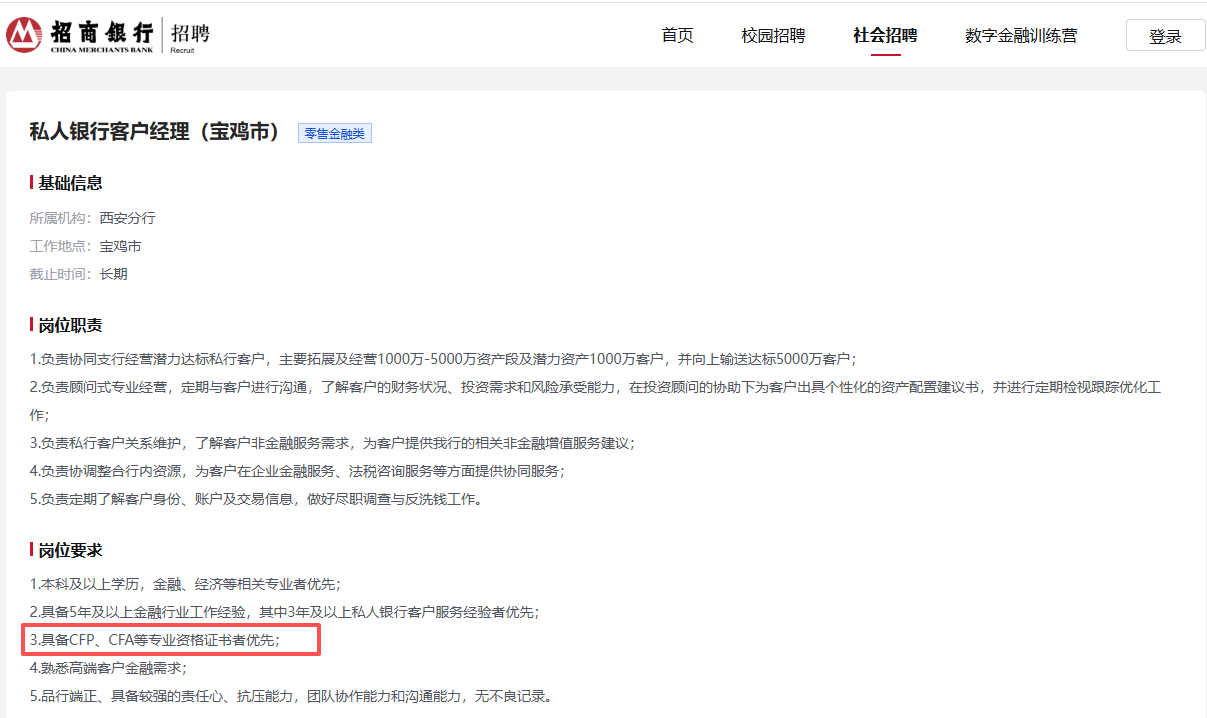Click the 岗位职责 section heading

pyautogui.click(x=70, y=325)
